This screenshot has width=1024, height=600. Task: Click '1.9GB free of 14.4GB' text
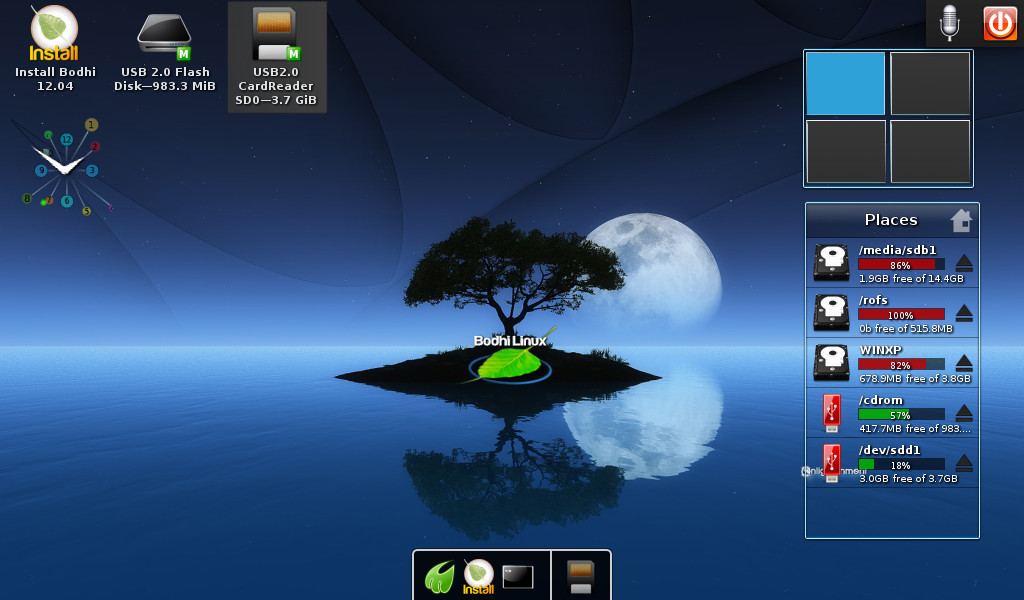(911, 279)
